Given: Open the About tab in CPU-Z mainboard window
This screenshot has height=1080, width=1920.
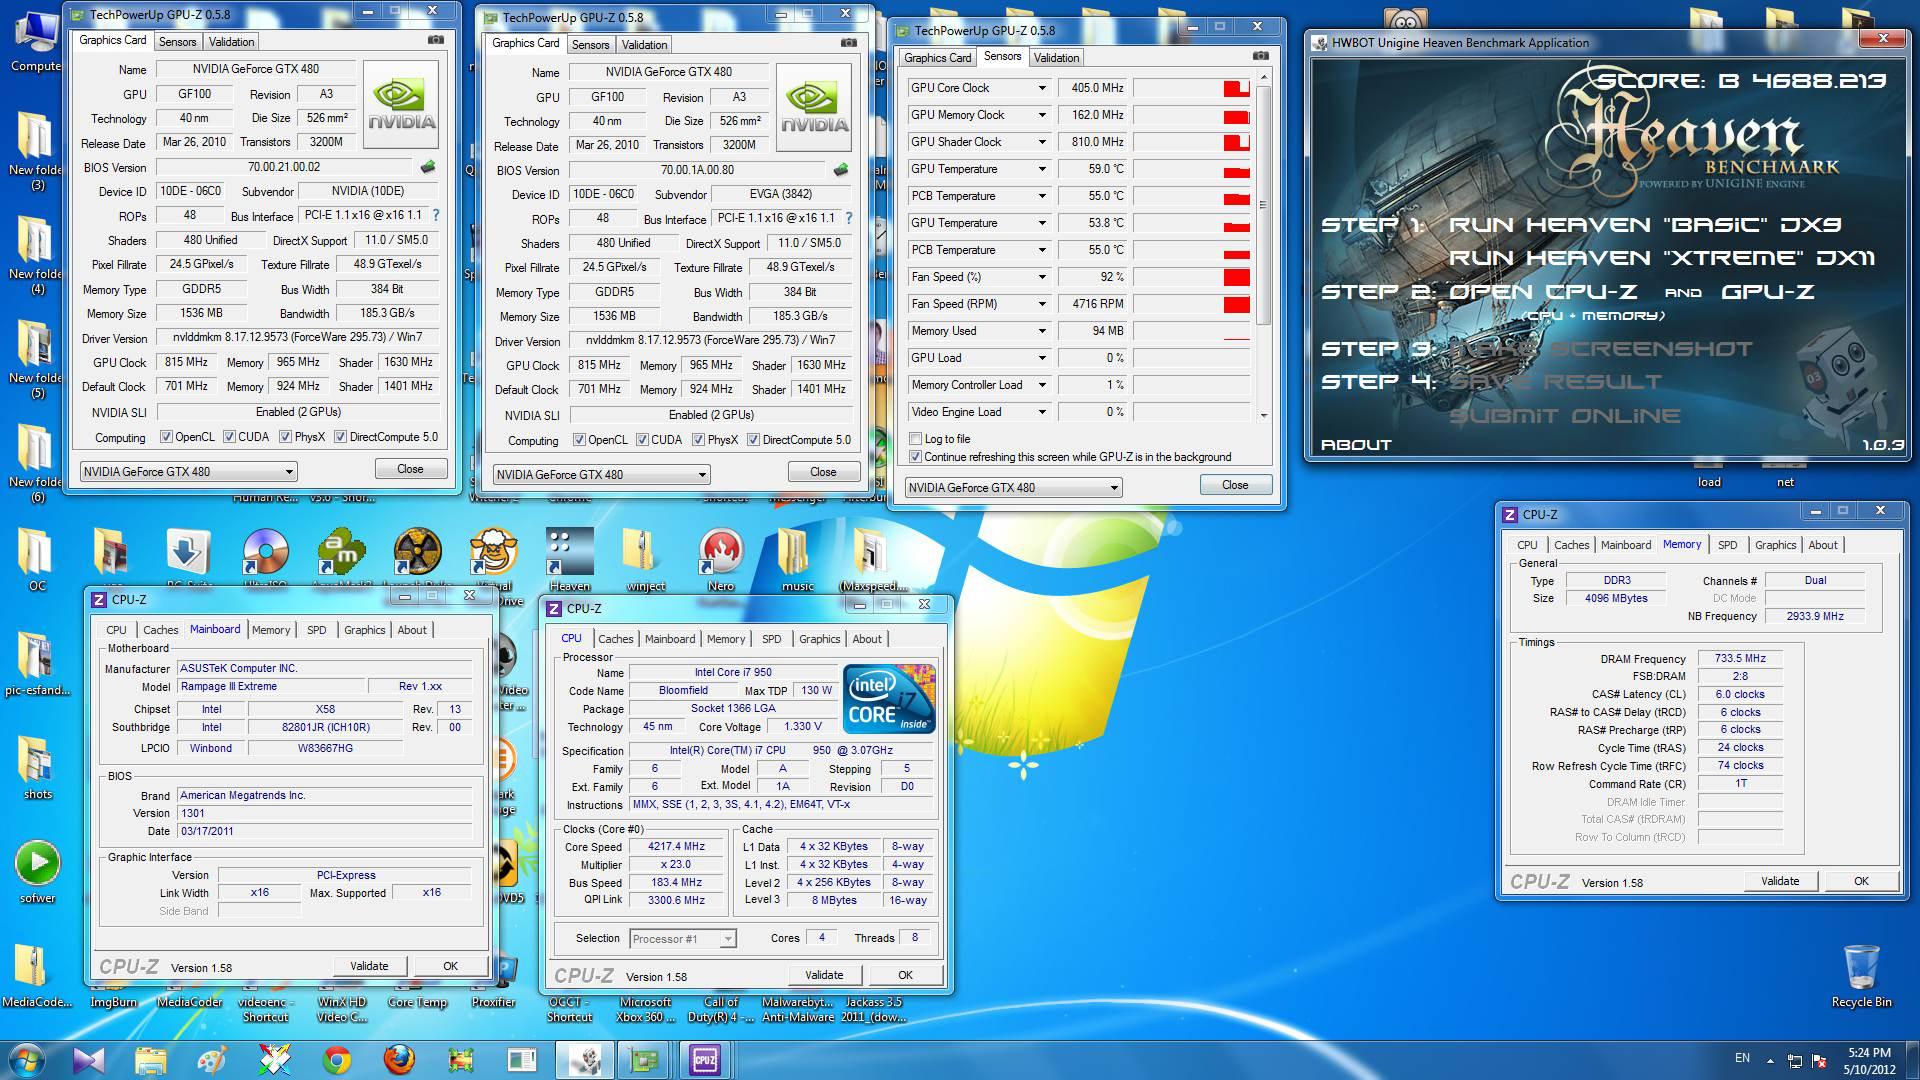Looking at the screenshot, I should point(412,629).
